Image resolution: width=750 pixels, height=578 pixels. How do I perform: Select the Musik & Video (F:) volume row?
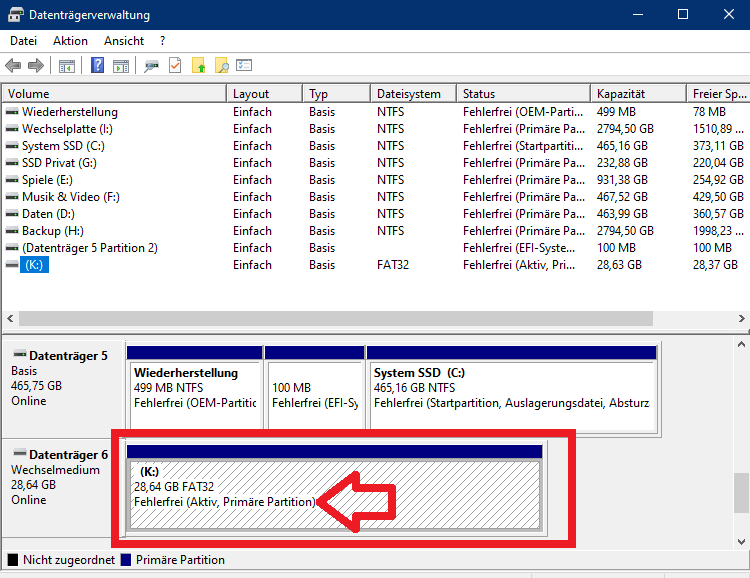click(x=375, y=197)
